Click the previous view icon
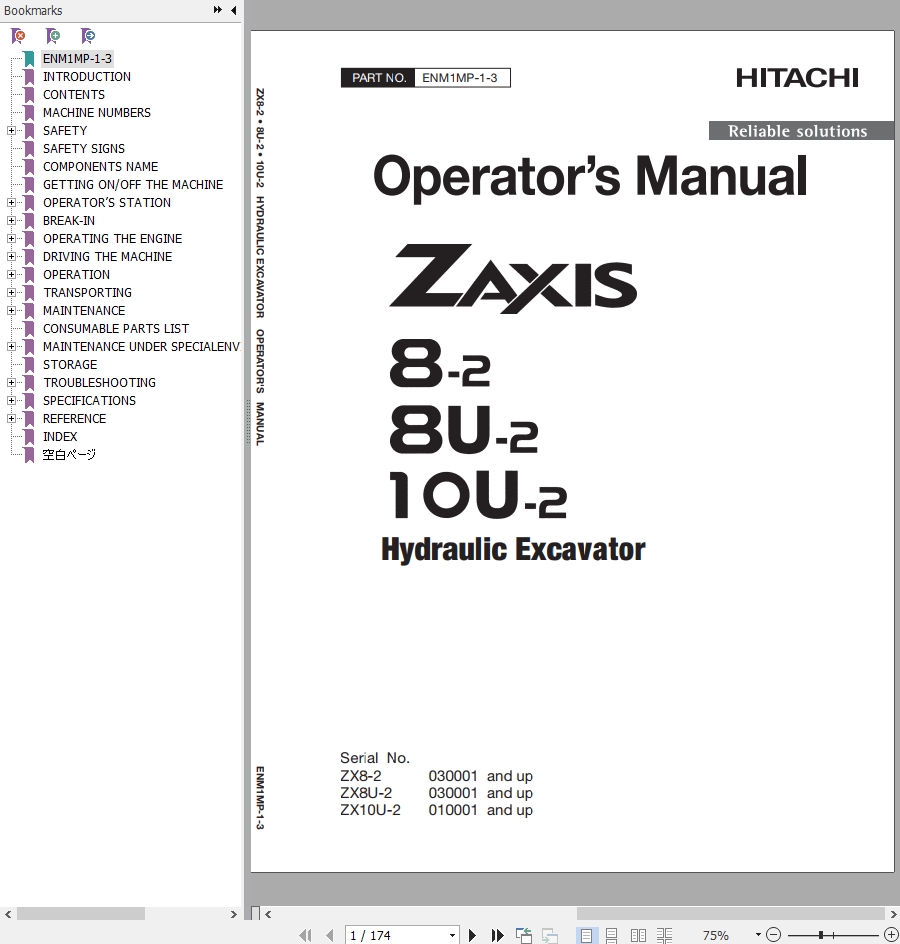This screenshot has height=944, width=900. [x=524, y=935]
